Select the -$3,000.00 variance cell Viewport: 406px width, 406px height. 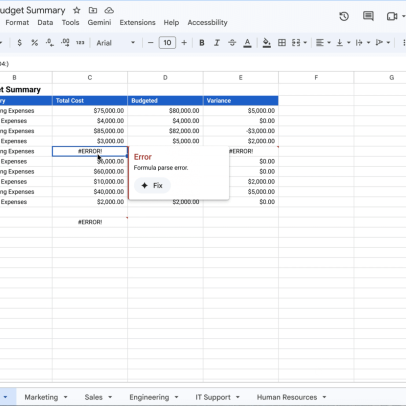[x=241, y=131]
